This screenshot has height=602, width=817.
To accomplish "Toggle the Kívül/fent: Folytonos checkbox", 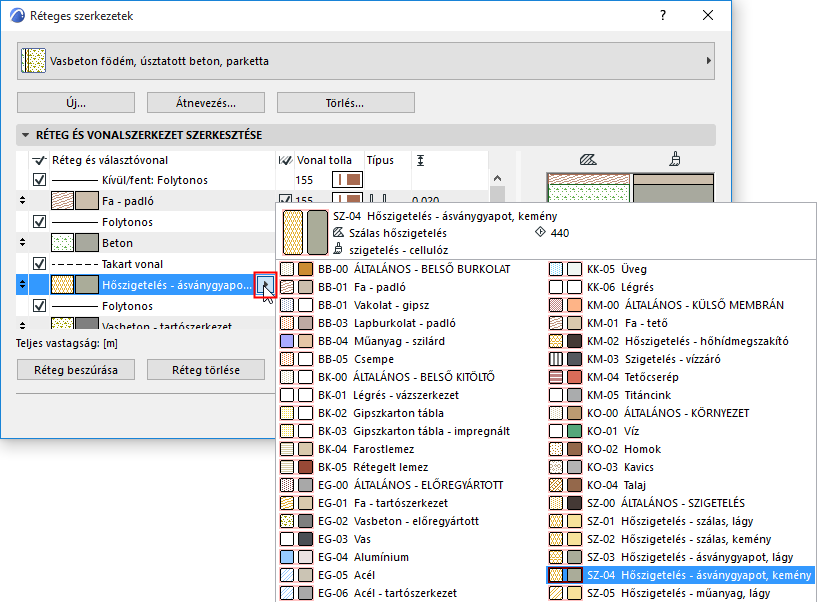I will point(40,180).
